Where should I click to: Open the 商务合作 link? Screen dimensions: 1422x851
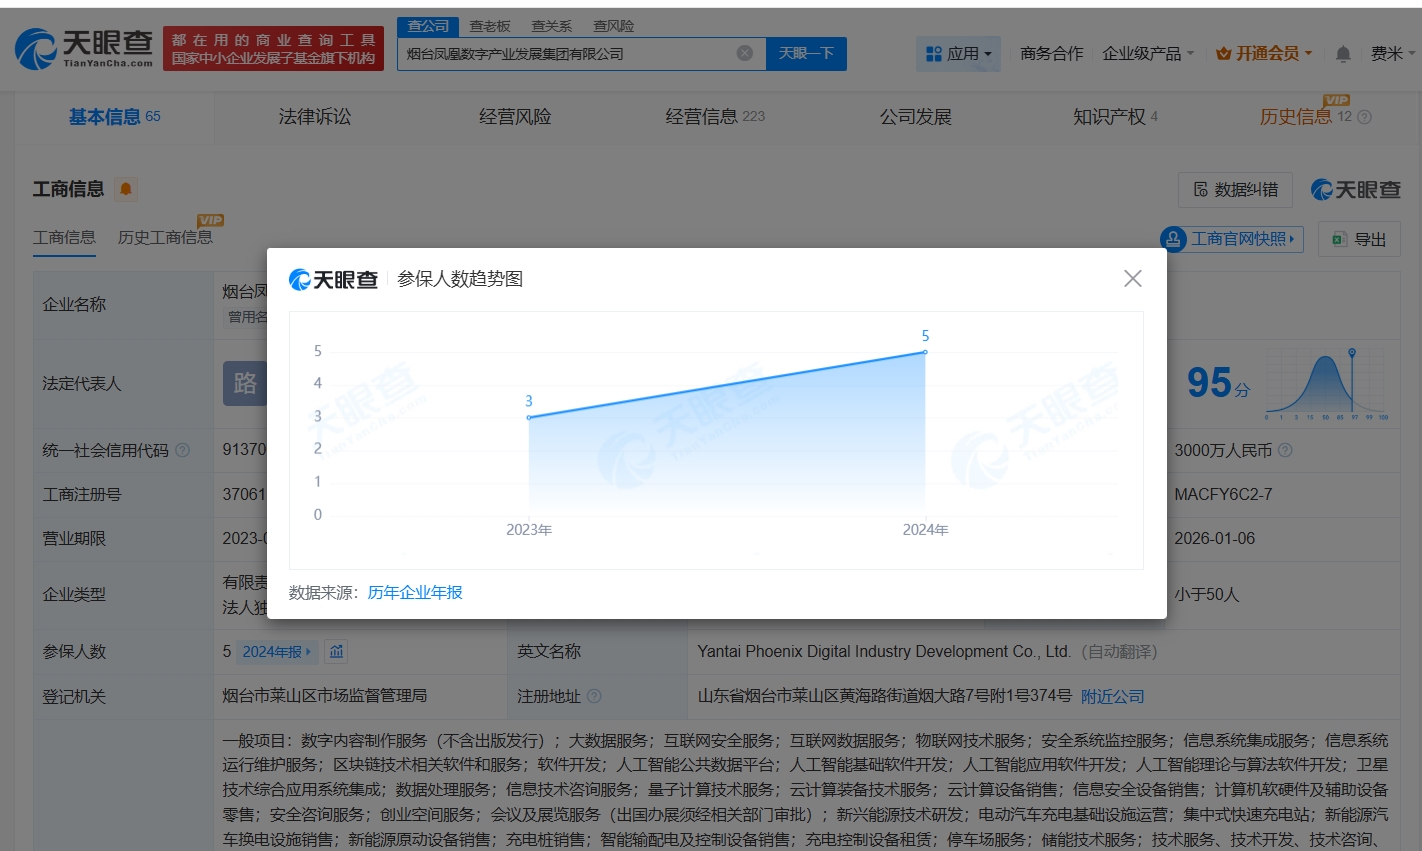point(1051,54)
